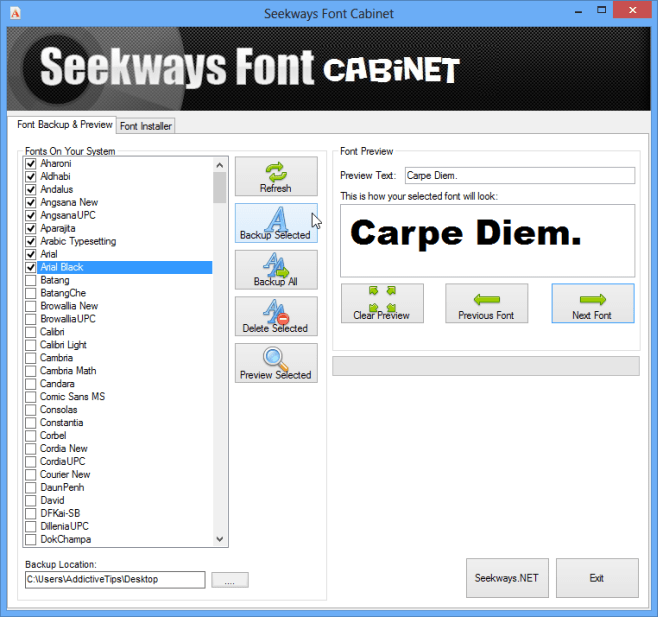Go to Previous Font

pos(486,303)
